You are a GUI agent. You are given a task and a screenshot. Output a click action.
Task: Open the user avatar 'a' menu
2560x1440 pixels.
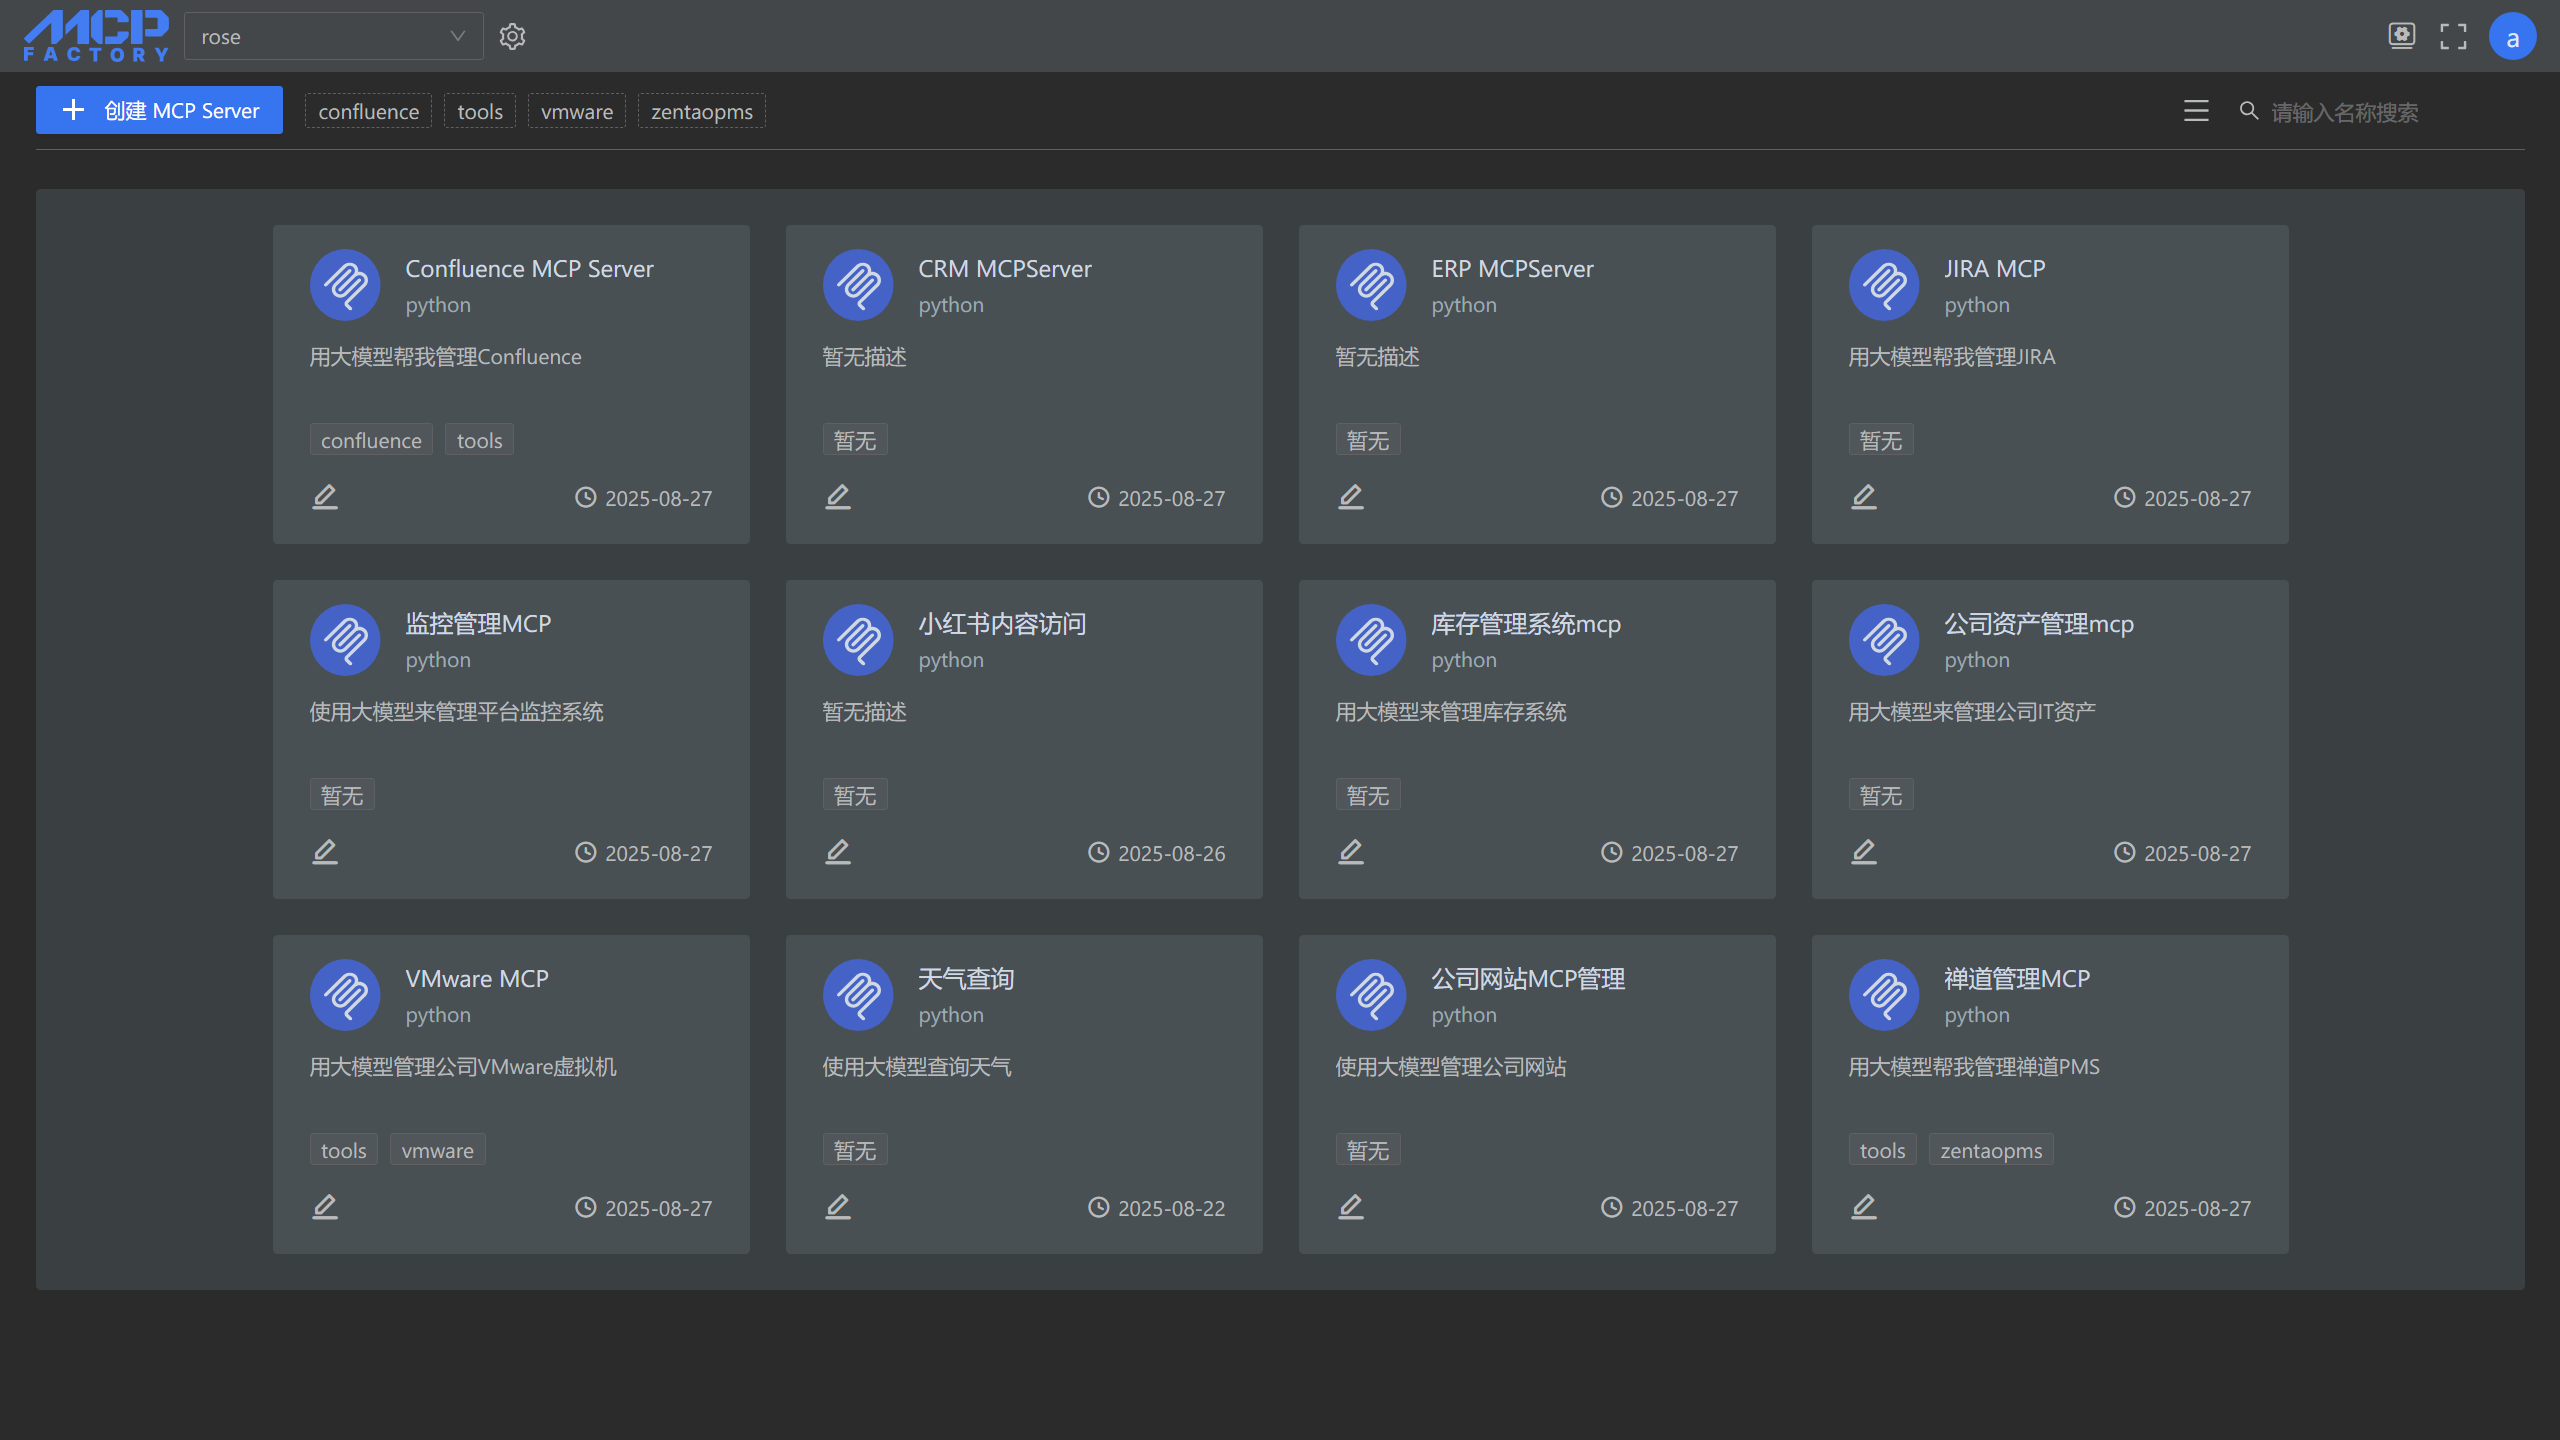coord(2513,37)
